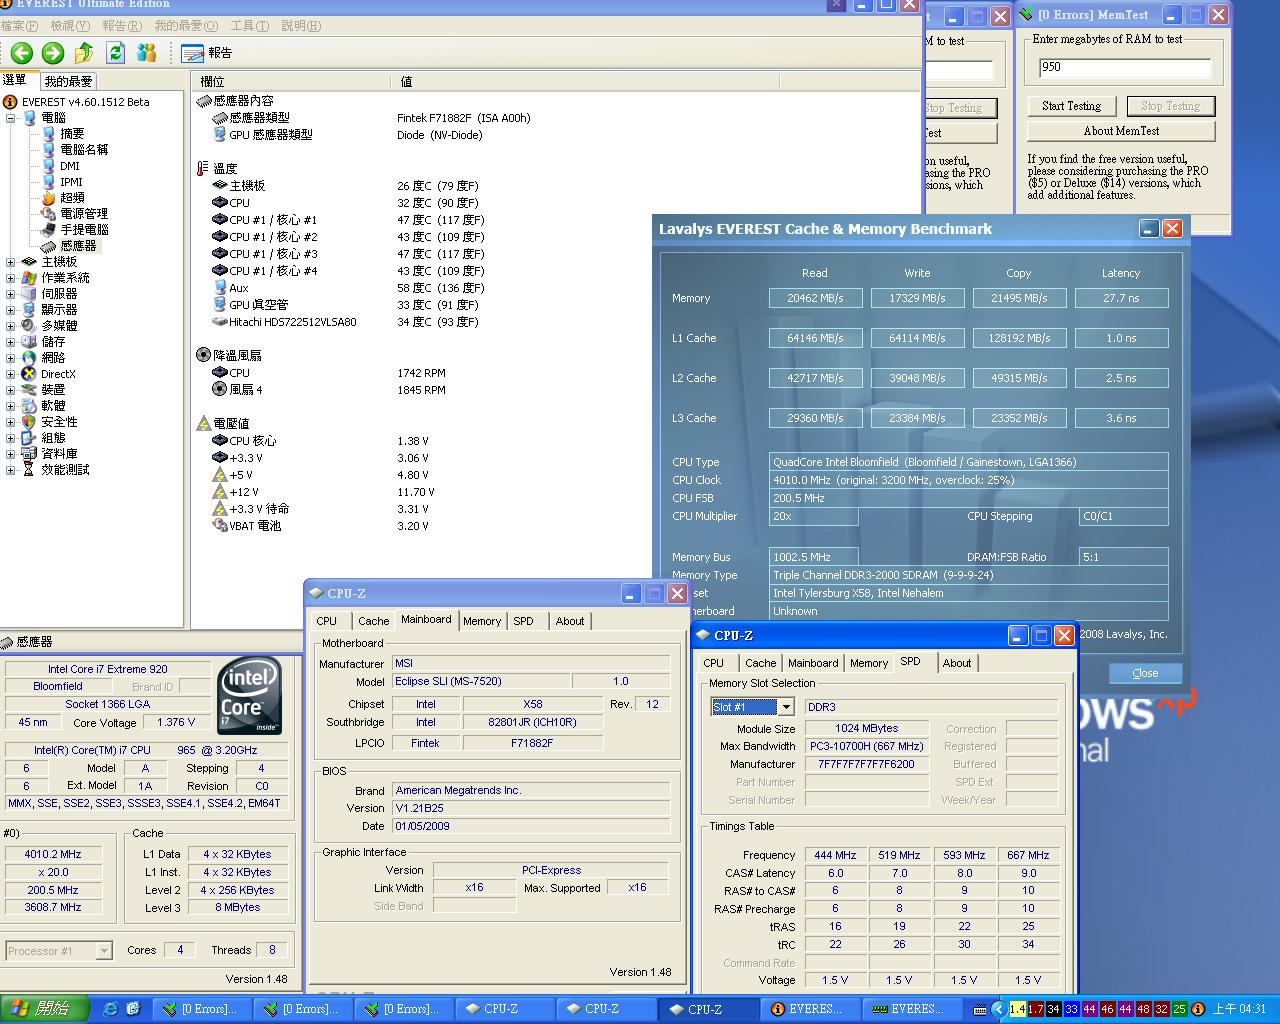Screen dimensions: 1280x1024
Task: Click the RAM megabytes field showing 950
Action: tap(1124, 67)
